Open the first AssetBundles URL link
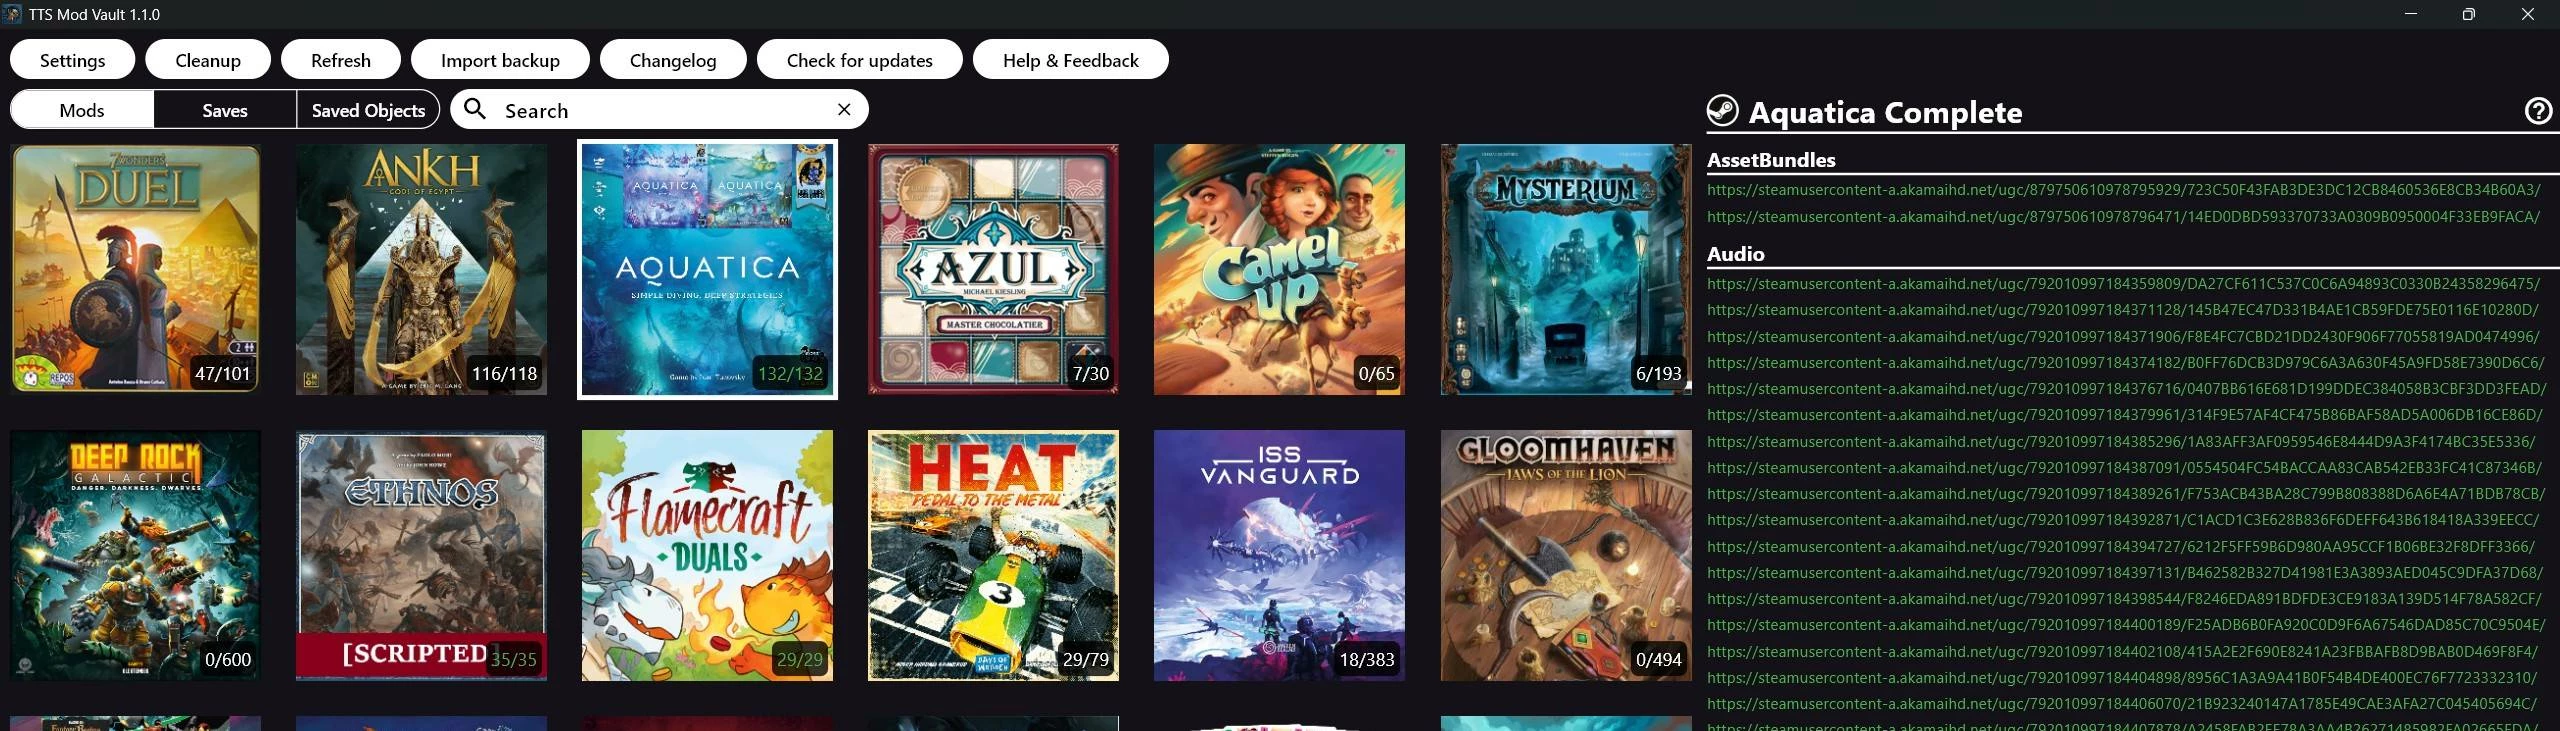This screenshot has height=731, width=2560. tap(2124, 189)
